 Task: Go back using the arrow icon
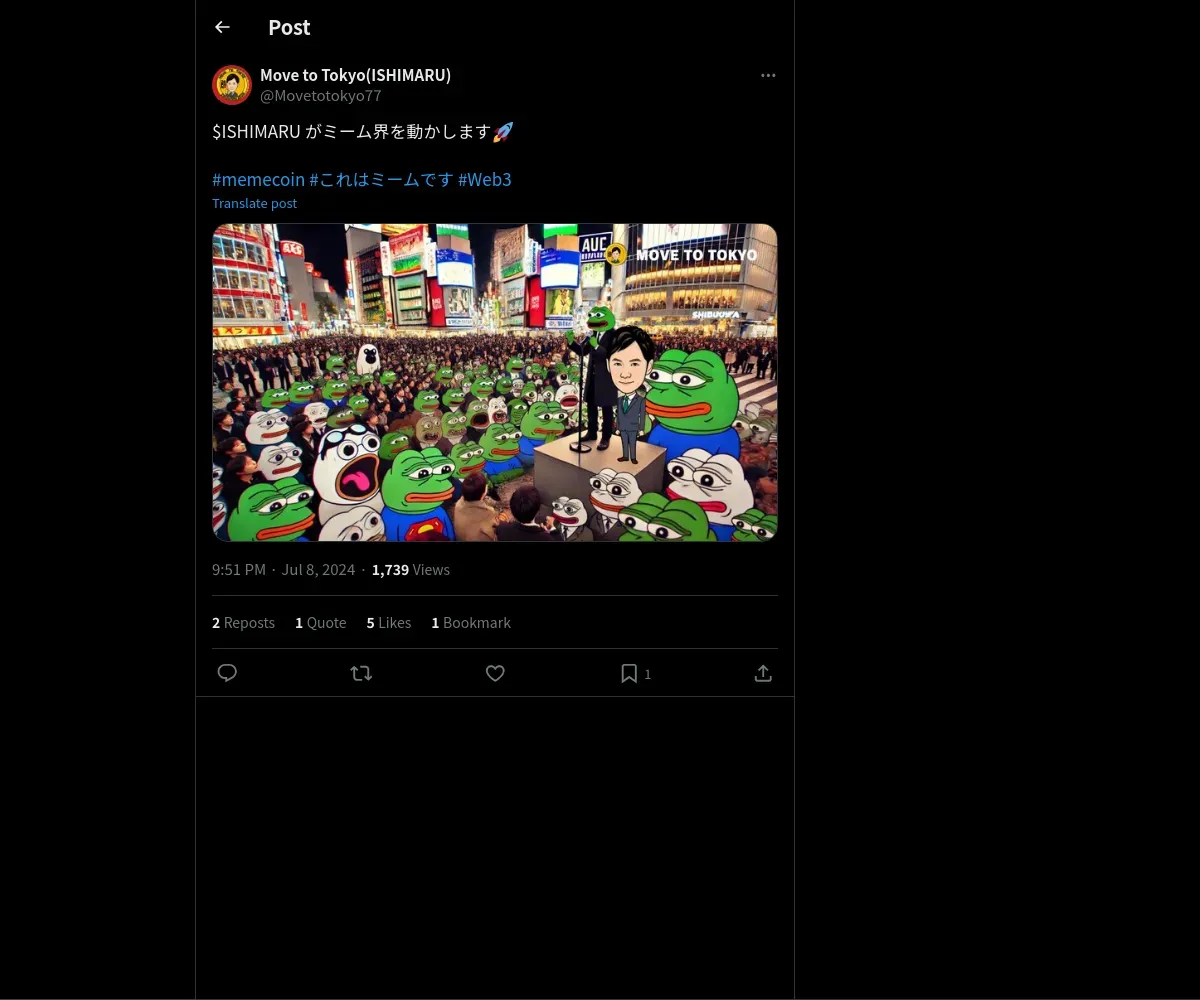click(222, 27)
